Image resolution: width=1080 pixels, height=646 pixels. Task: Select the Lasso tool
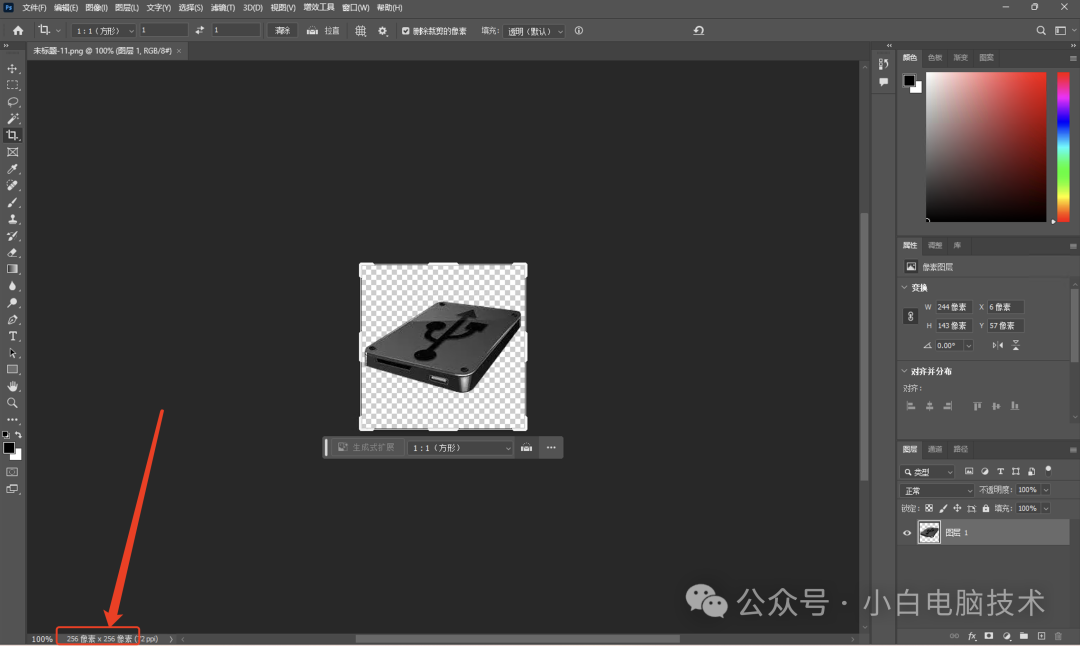coord(13,102)
